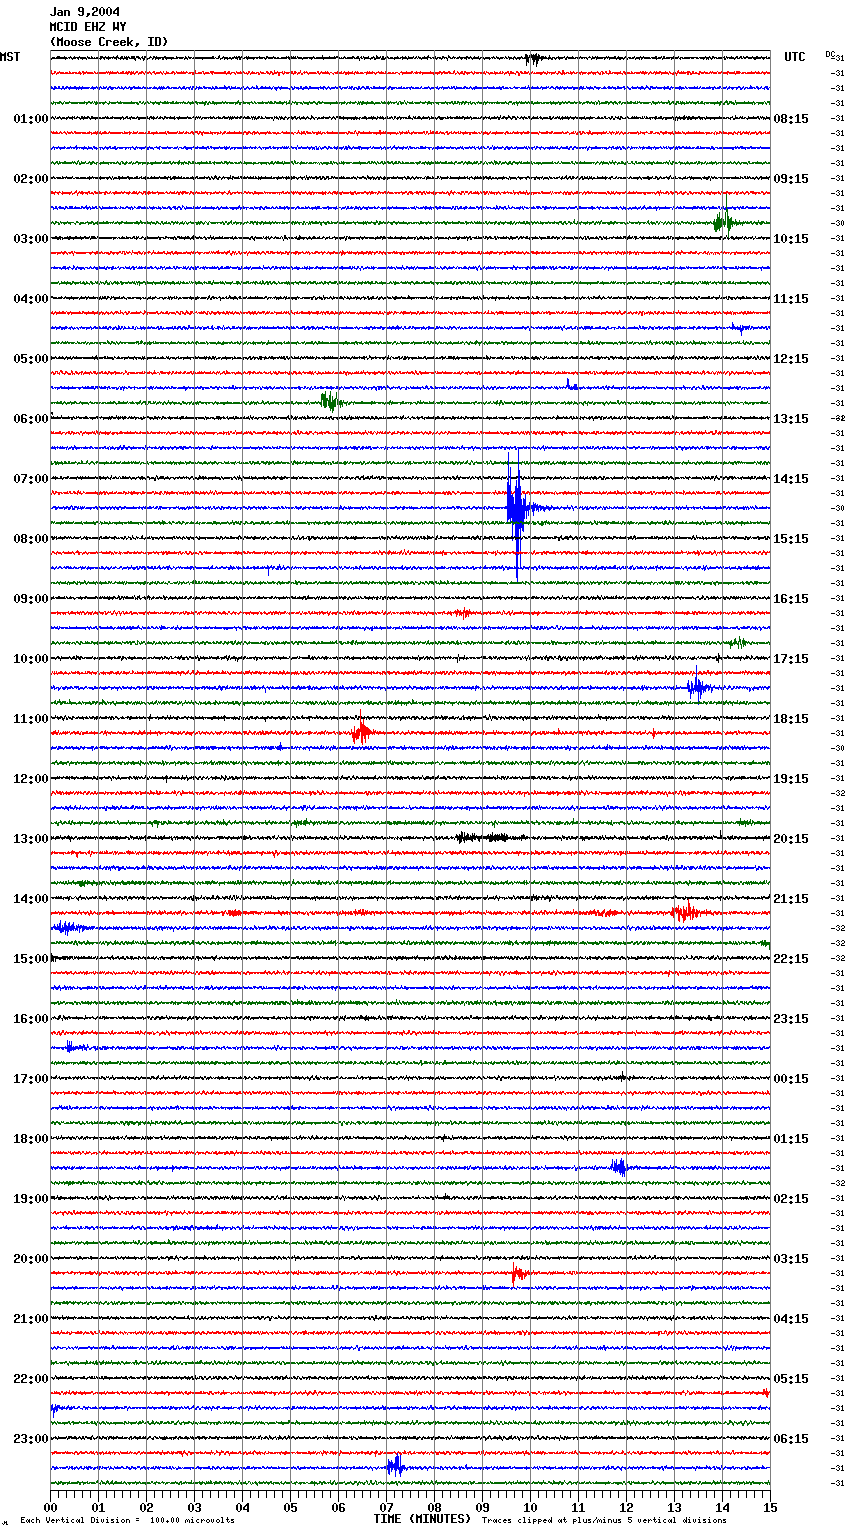Click the 20:15 UTC time label
Screen dimensions: 850x1534
coord(791,839)
